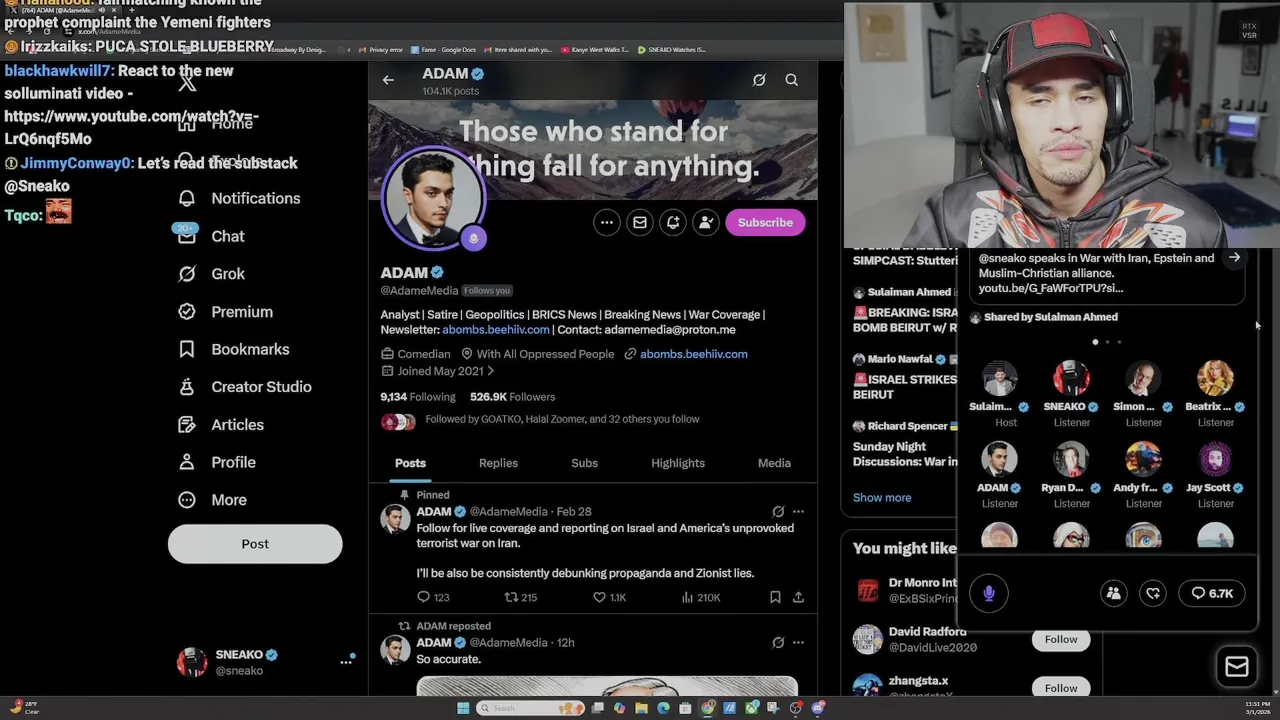The width and height of the screenshot is (1280, 720).
Task: Switch to the Posts tab
Action: (x=410, y=463)
